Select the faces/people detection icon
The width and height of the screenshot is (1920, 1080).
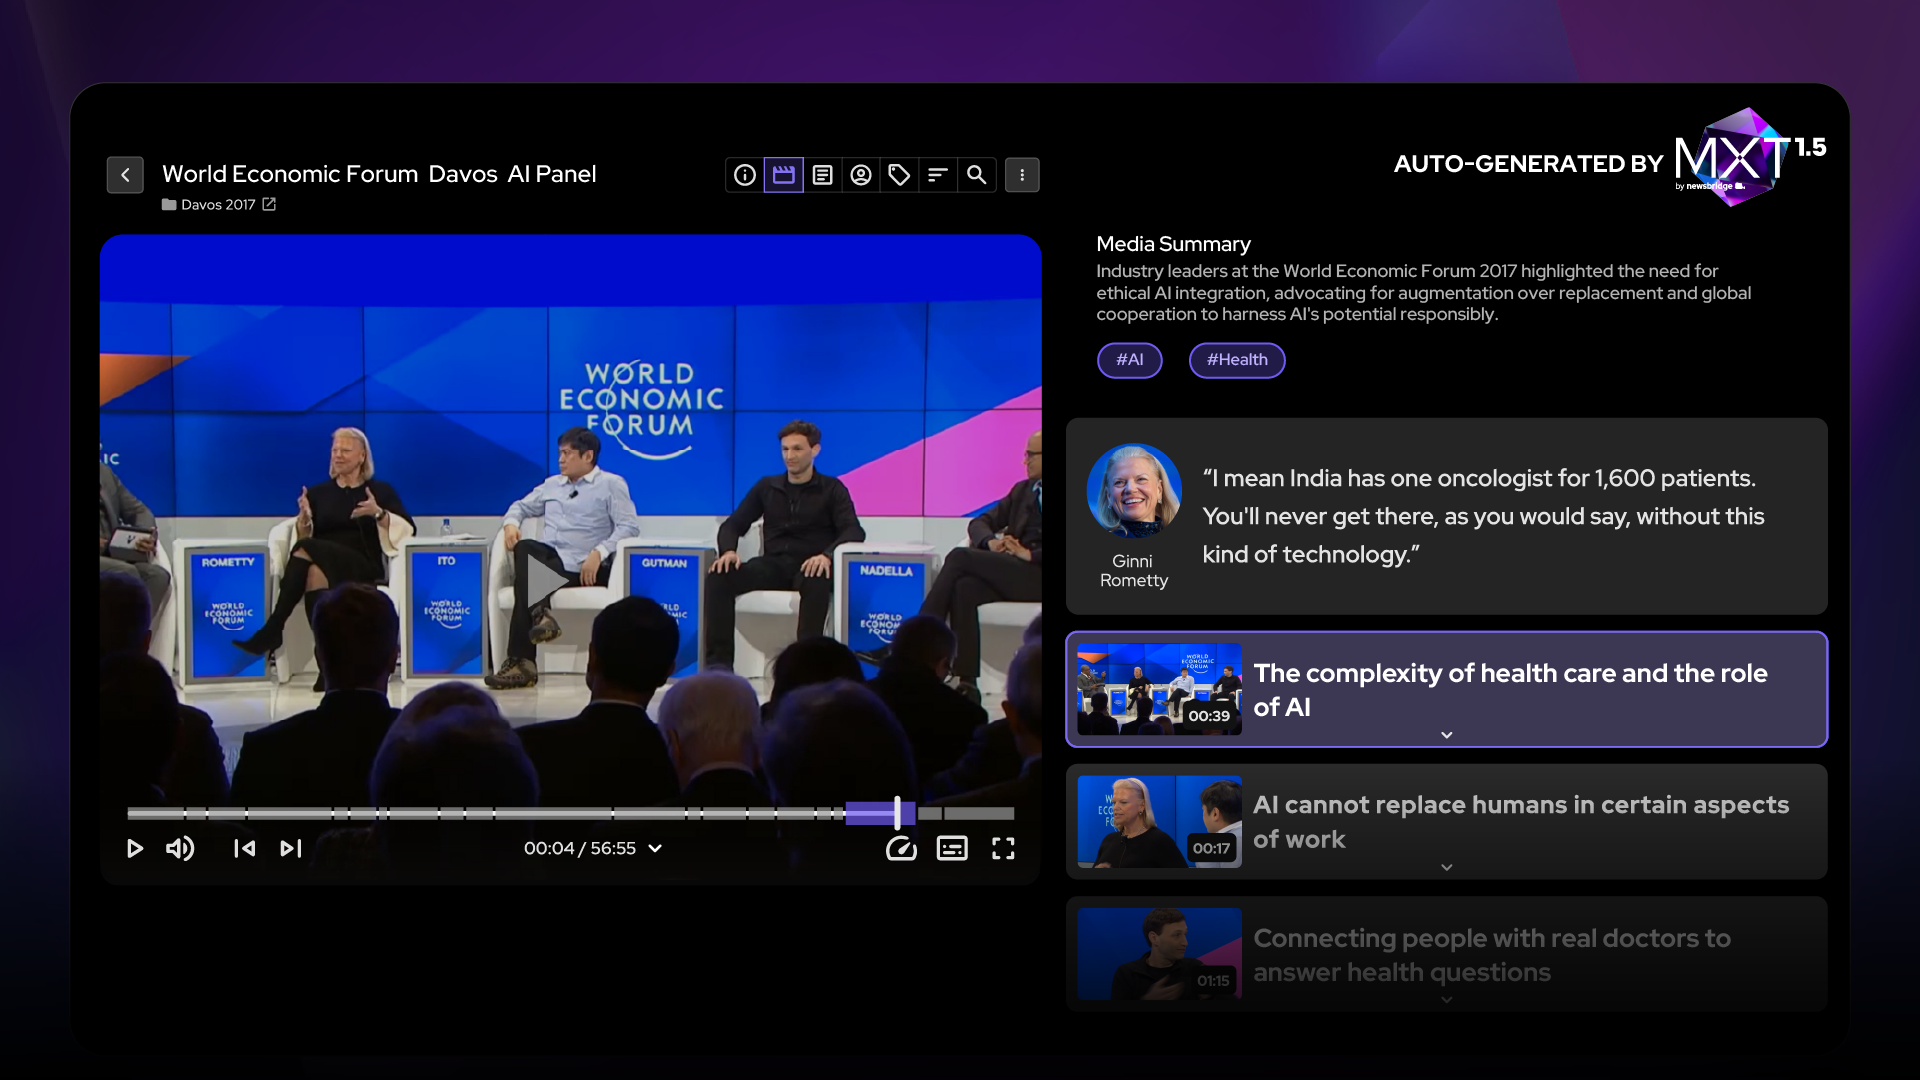coord(861,174)
